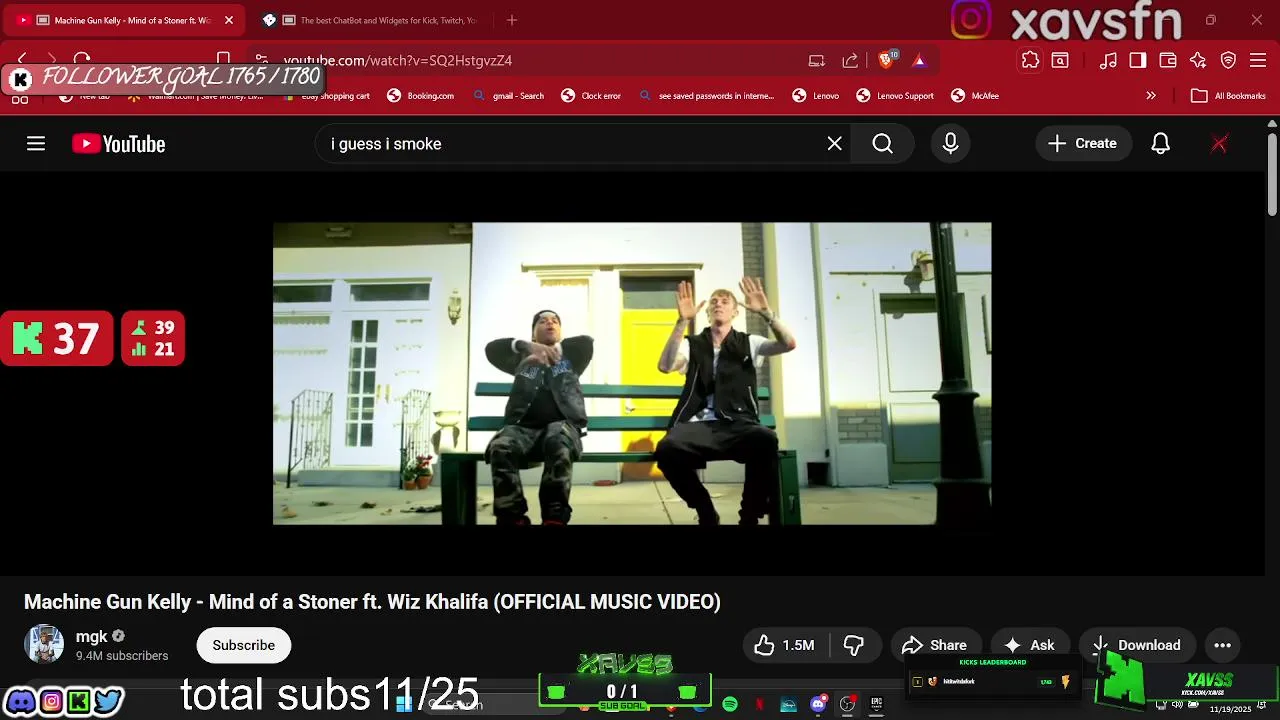Start voice search with the microphone

coord(950,144)
